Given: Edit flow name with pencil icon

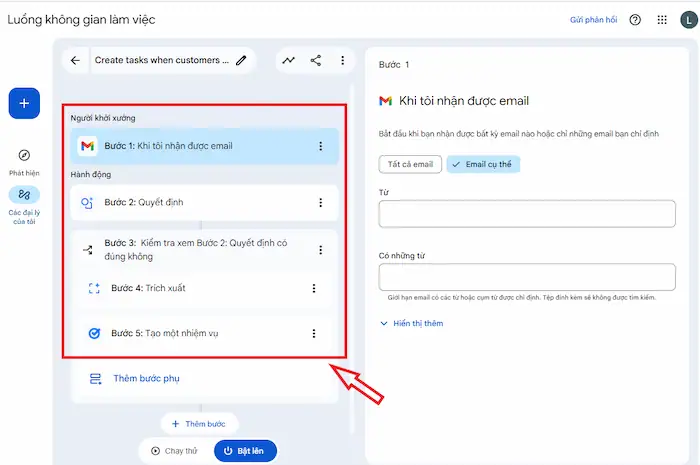Looking at the screenshot, I should coord(241,60).
